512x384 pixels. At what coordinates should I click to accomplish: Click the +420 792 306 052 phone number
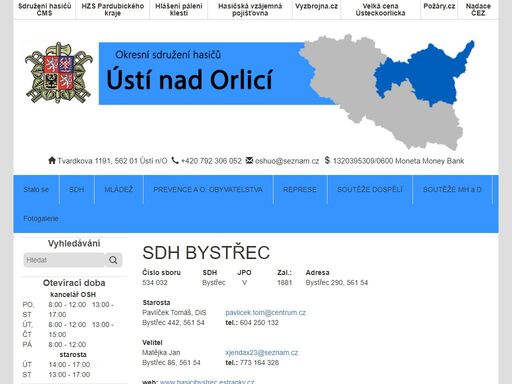click(x=211, y=161)
